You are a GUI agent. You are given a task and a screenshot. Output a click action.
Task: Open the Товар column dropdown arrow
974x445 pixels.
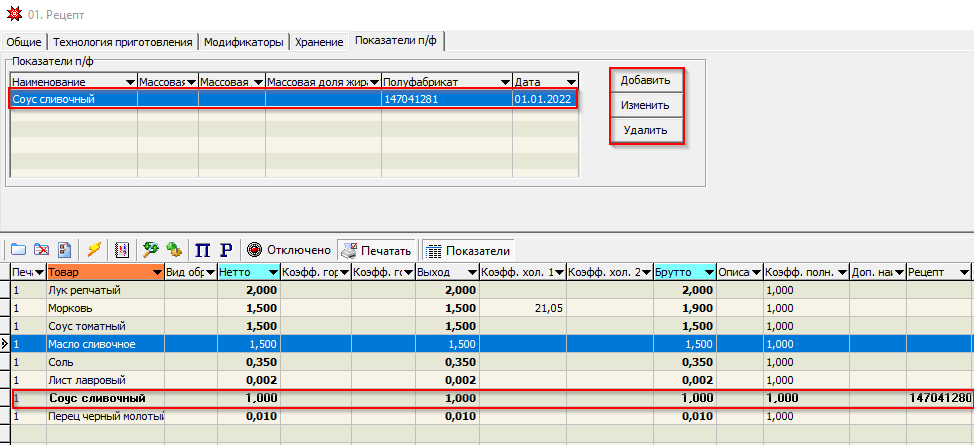tap(156, 272)
